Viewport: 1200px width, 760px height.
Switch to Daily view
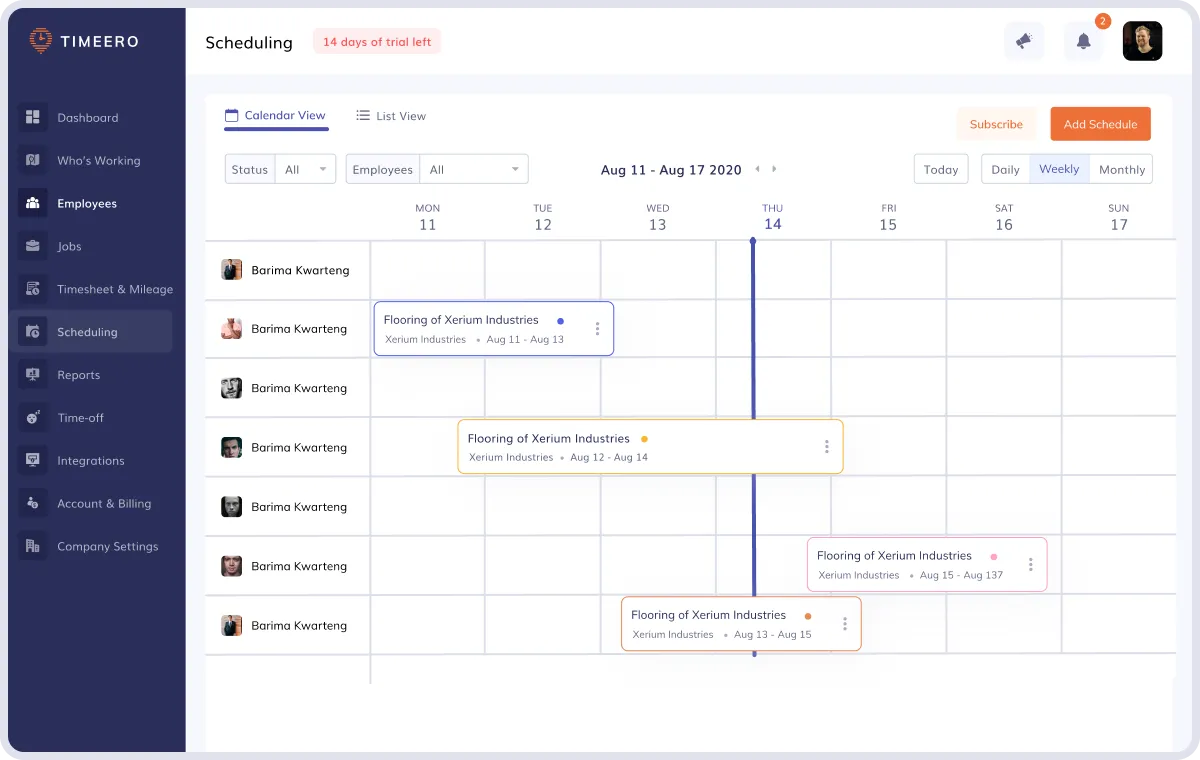click(1005, 169)
